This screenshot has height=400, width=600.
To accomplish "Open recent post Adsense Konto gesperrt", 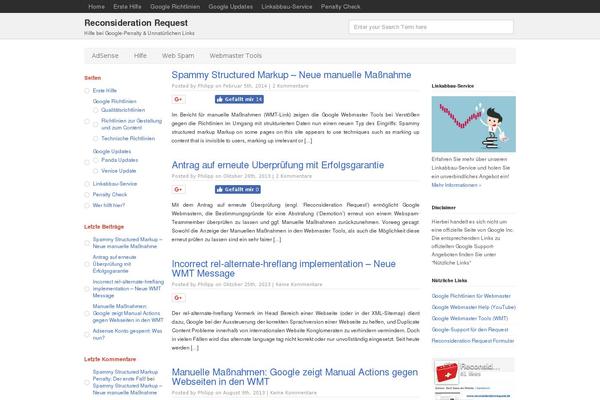I will 127,335.
